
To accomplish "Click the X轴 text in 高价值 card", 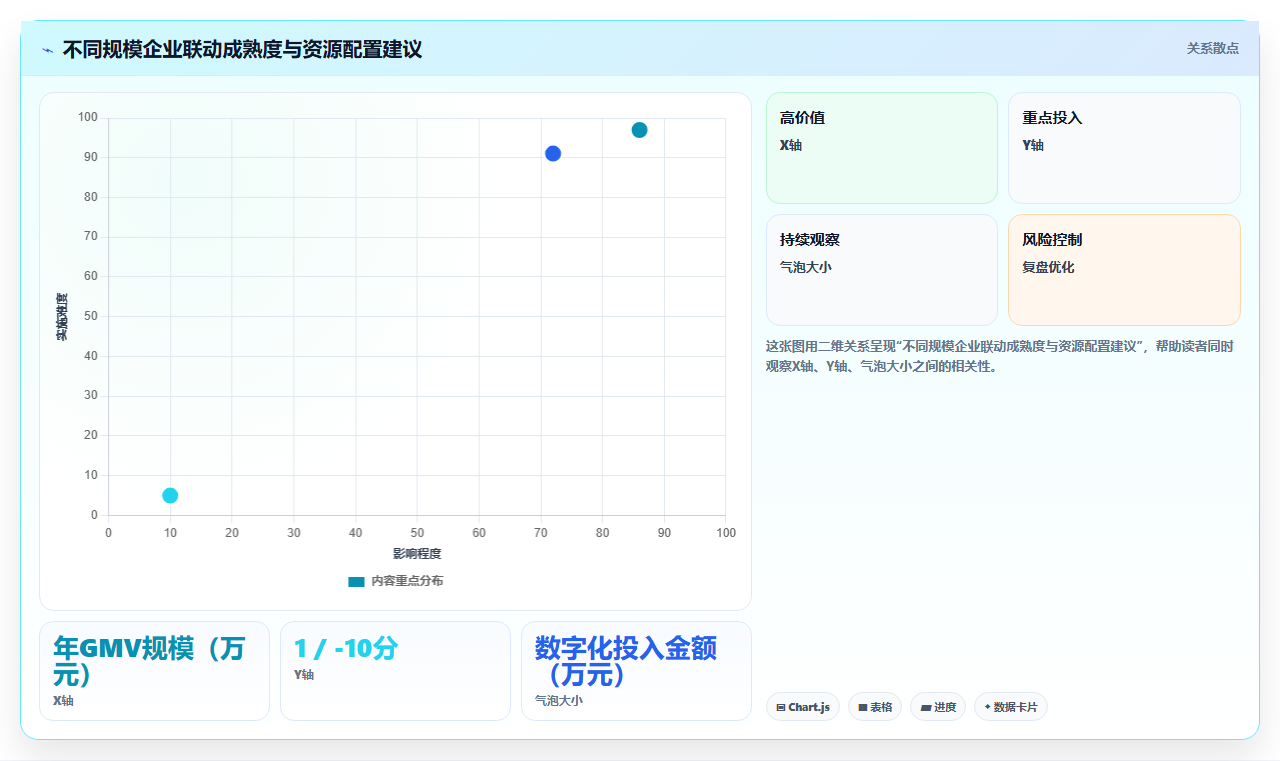I will tap(791, 145).
